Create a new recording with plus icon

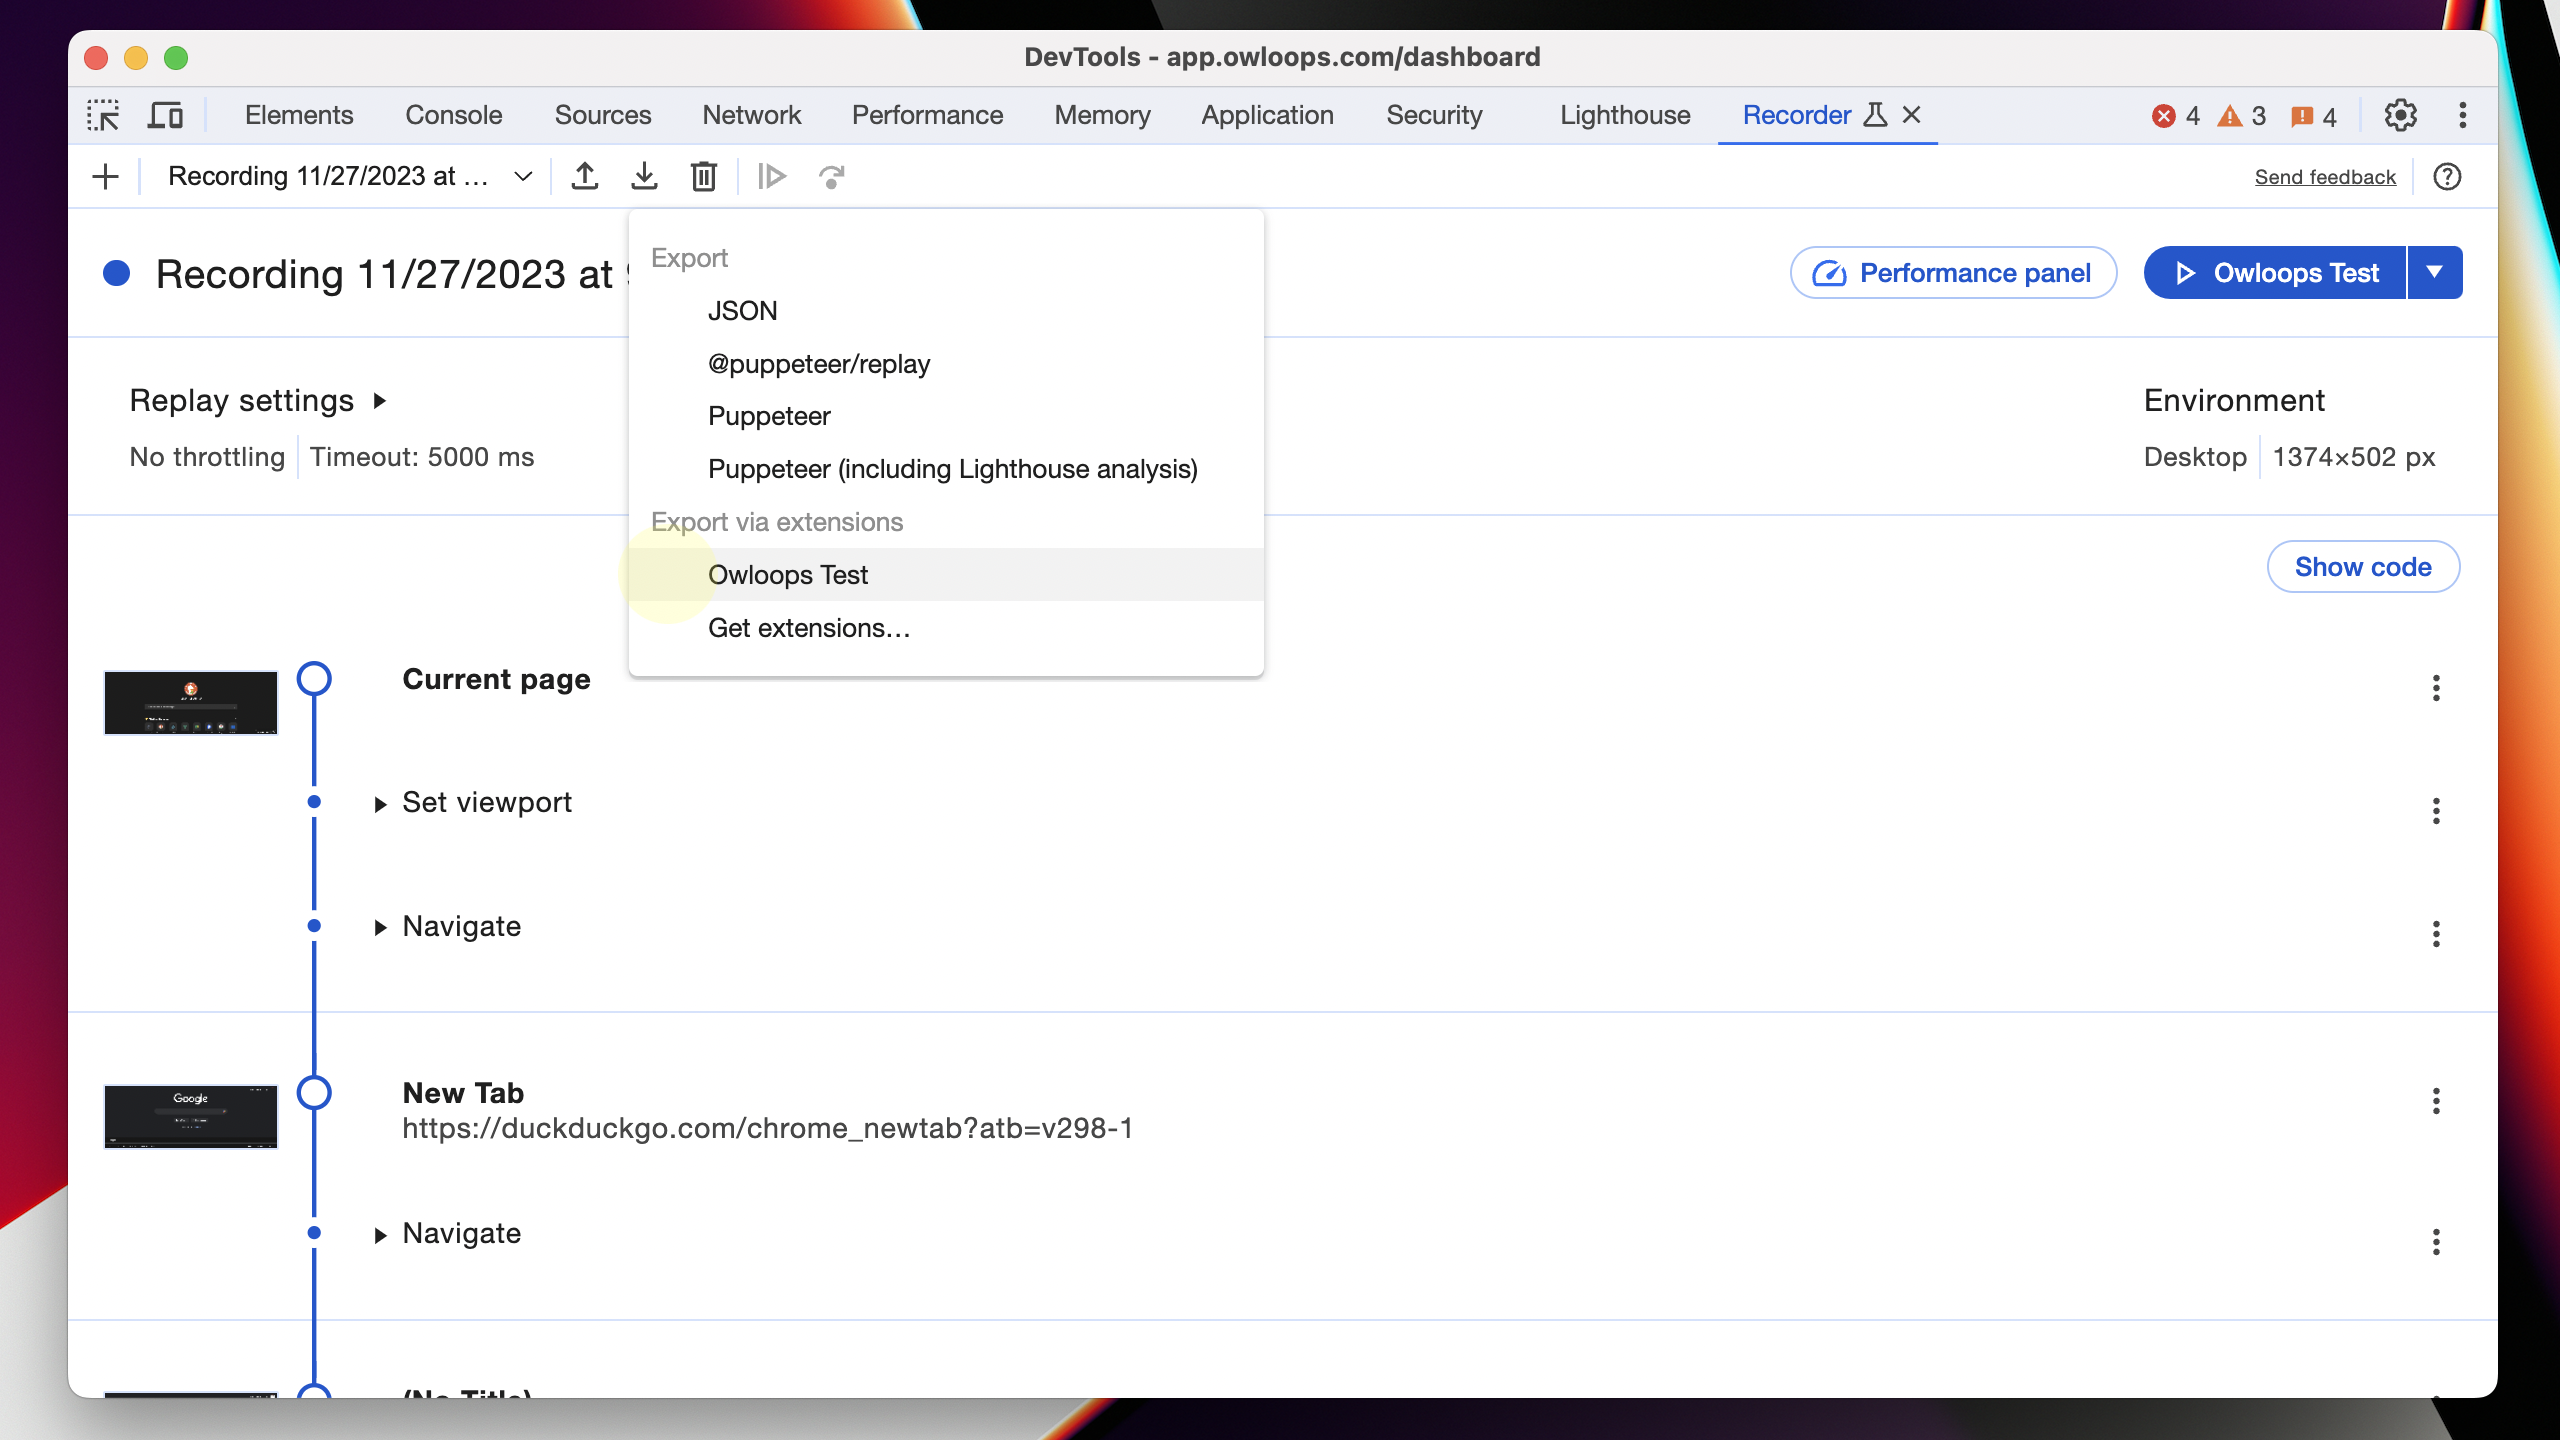[105, 177]
